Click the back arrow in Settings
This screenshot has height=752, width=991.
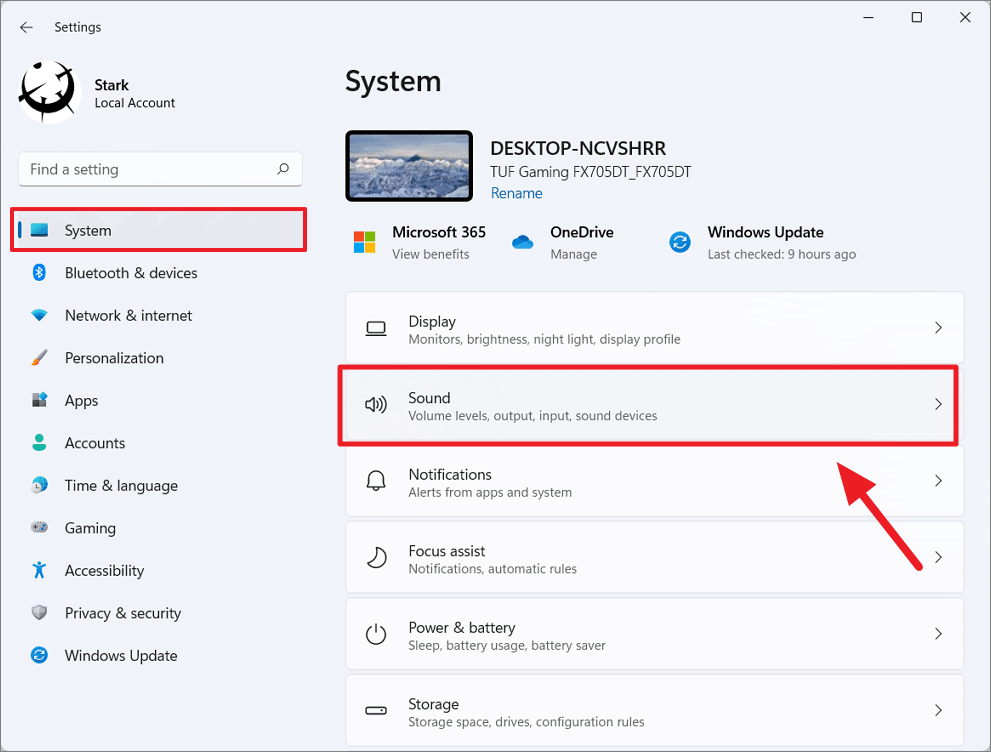[27, 27]
